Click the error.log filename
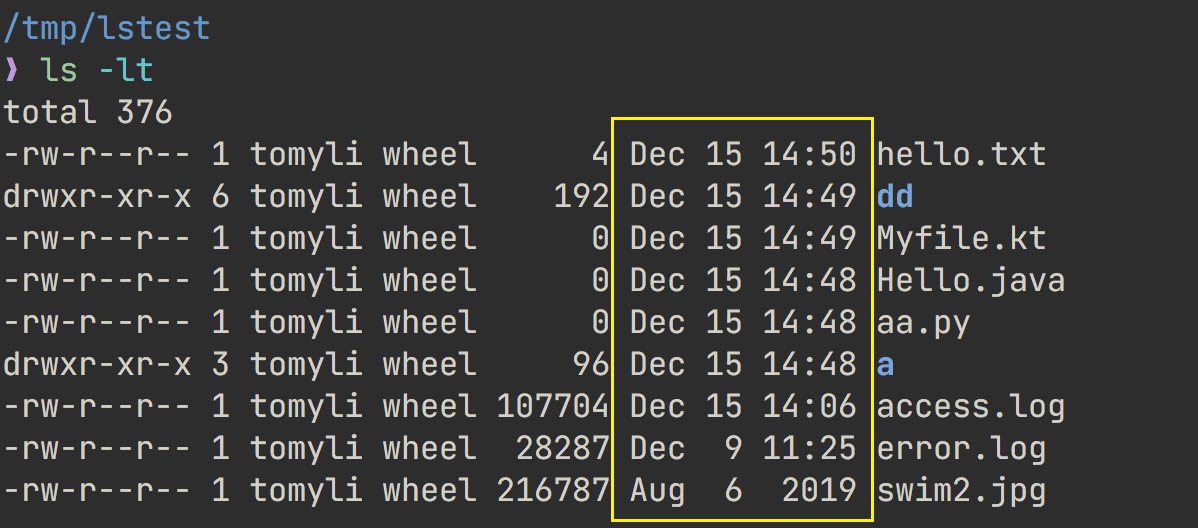Viewport: 1198px width, 528px height. pos(961,450)
